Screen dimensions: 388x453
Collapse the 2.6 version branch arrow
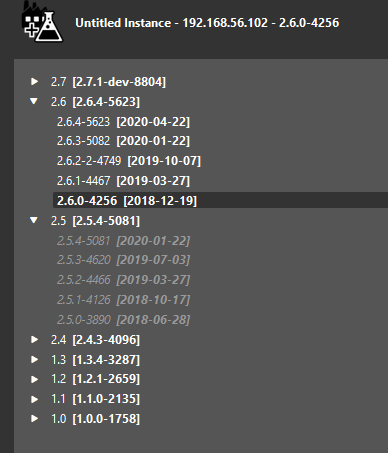pos(34,101)
